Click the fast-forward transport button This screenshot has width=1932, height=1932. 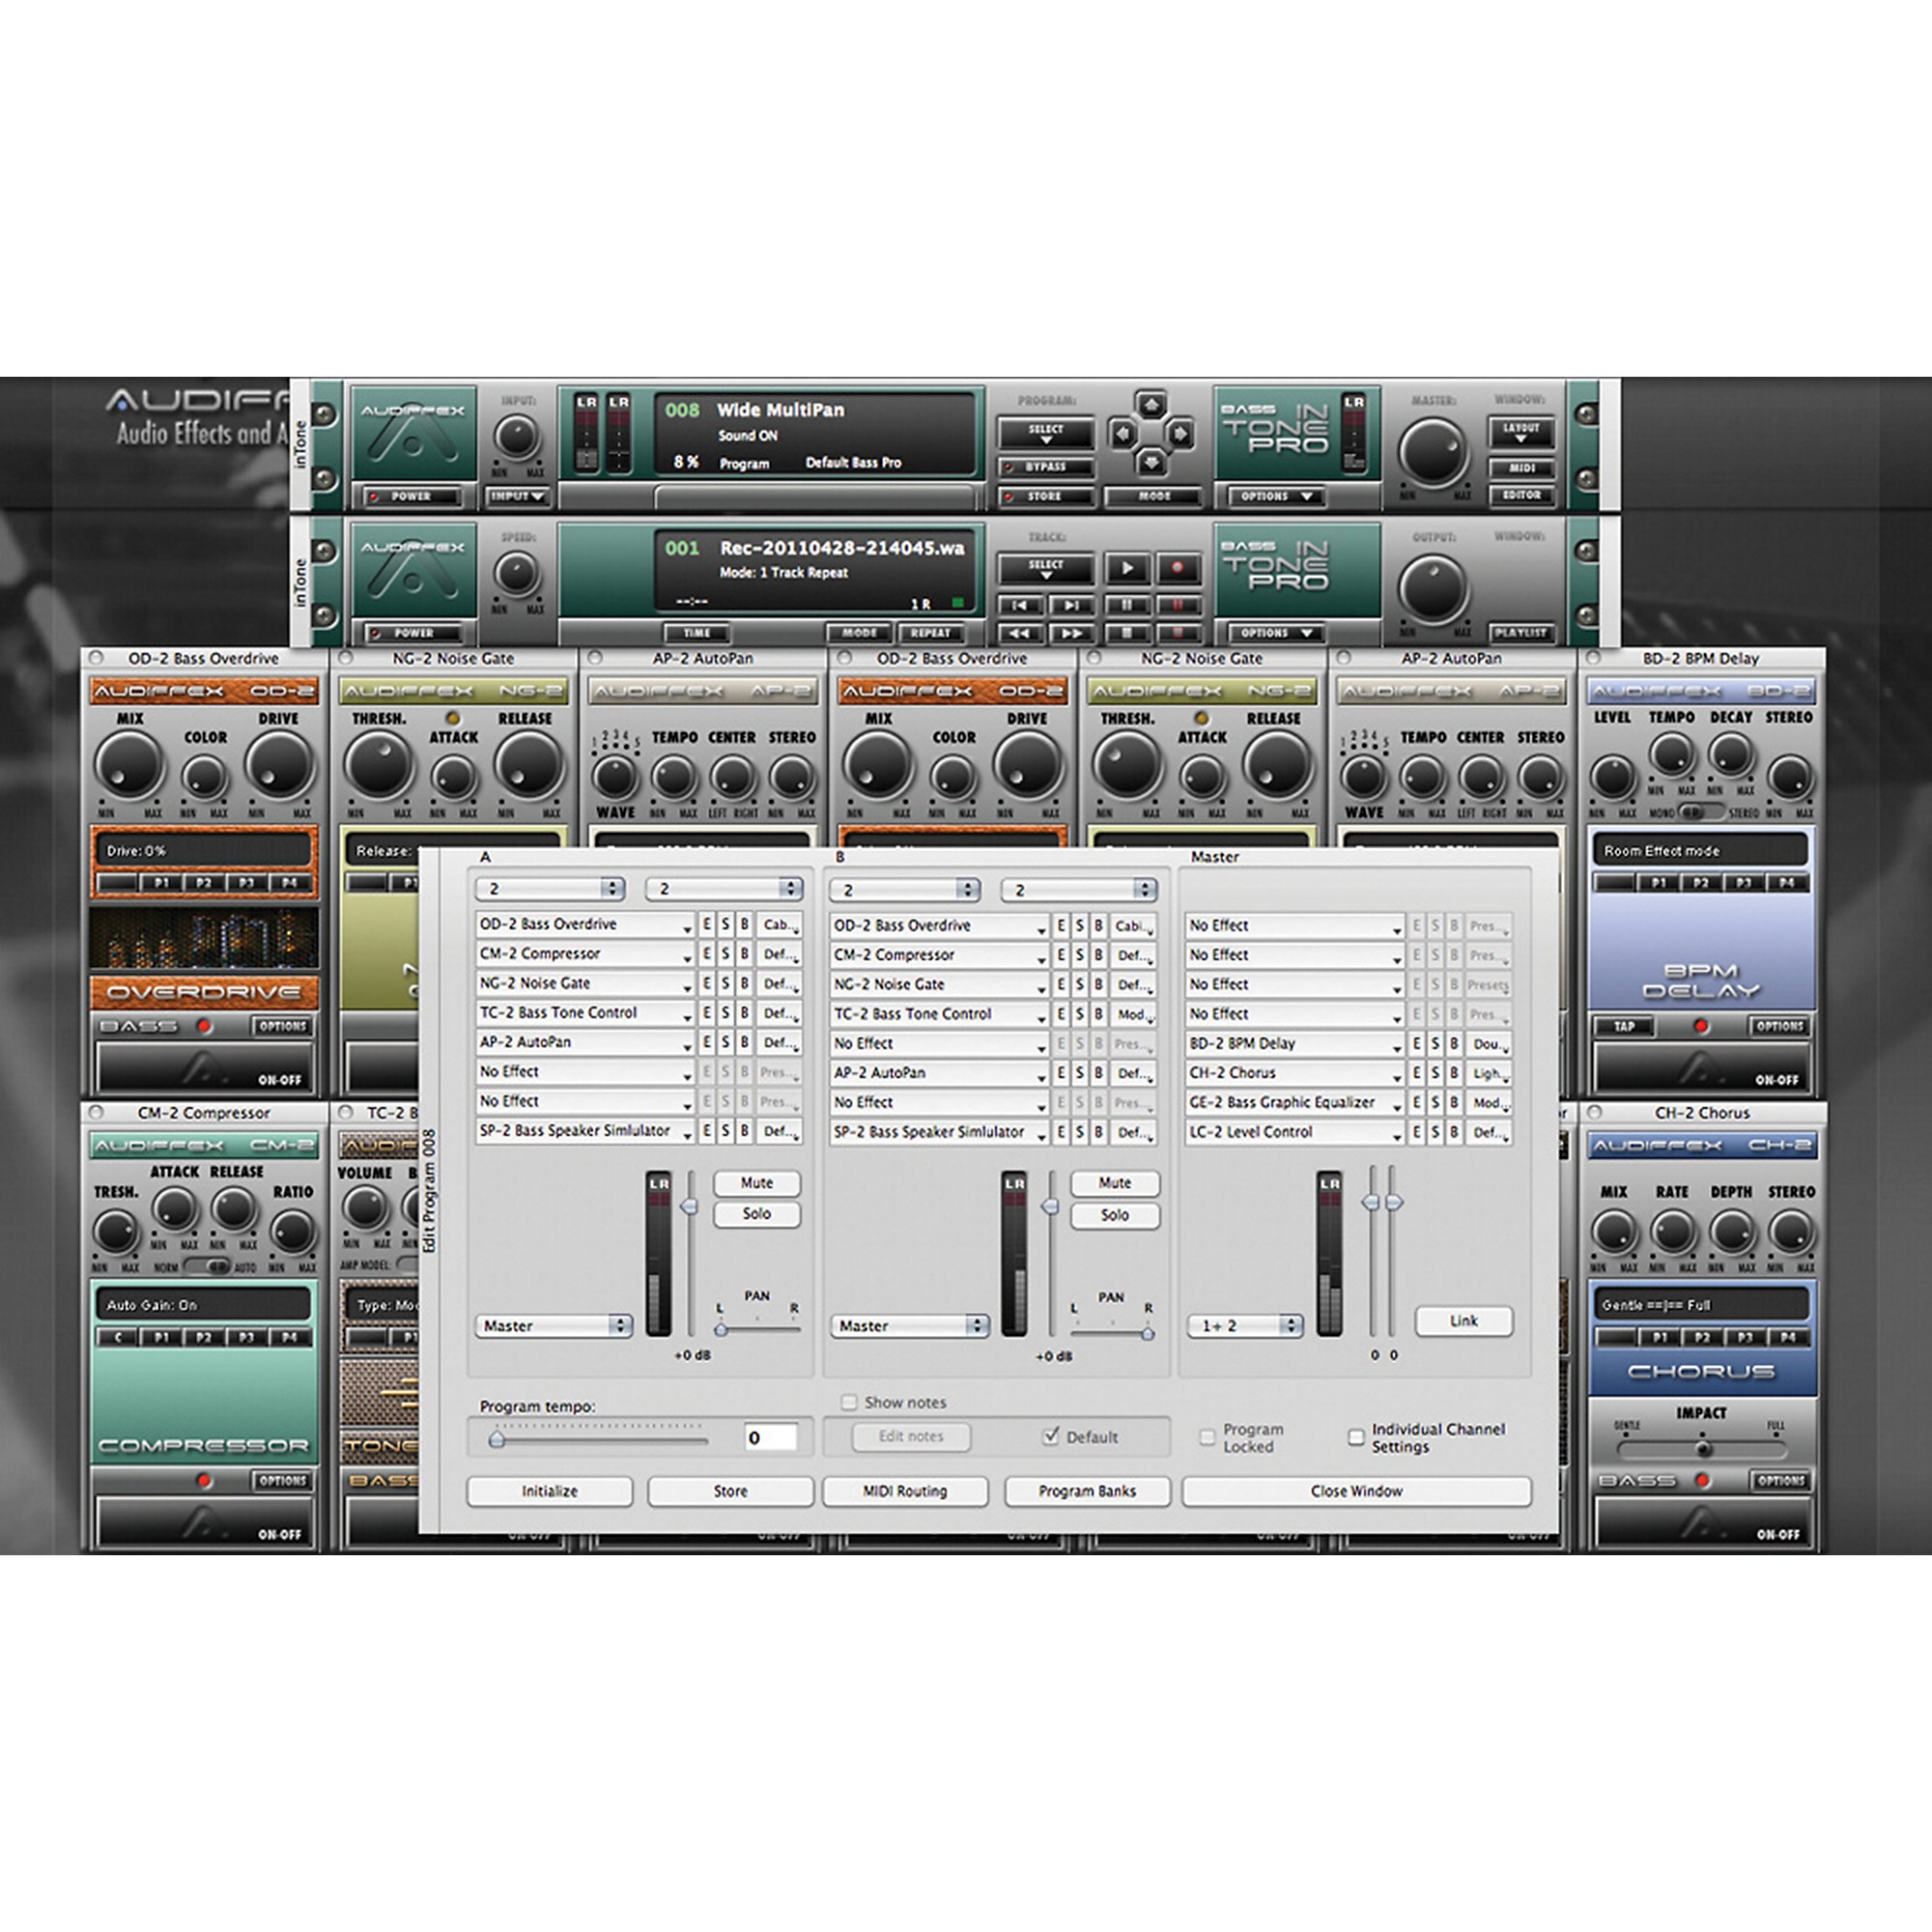[x=1071, y=633]
